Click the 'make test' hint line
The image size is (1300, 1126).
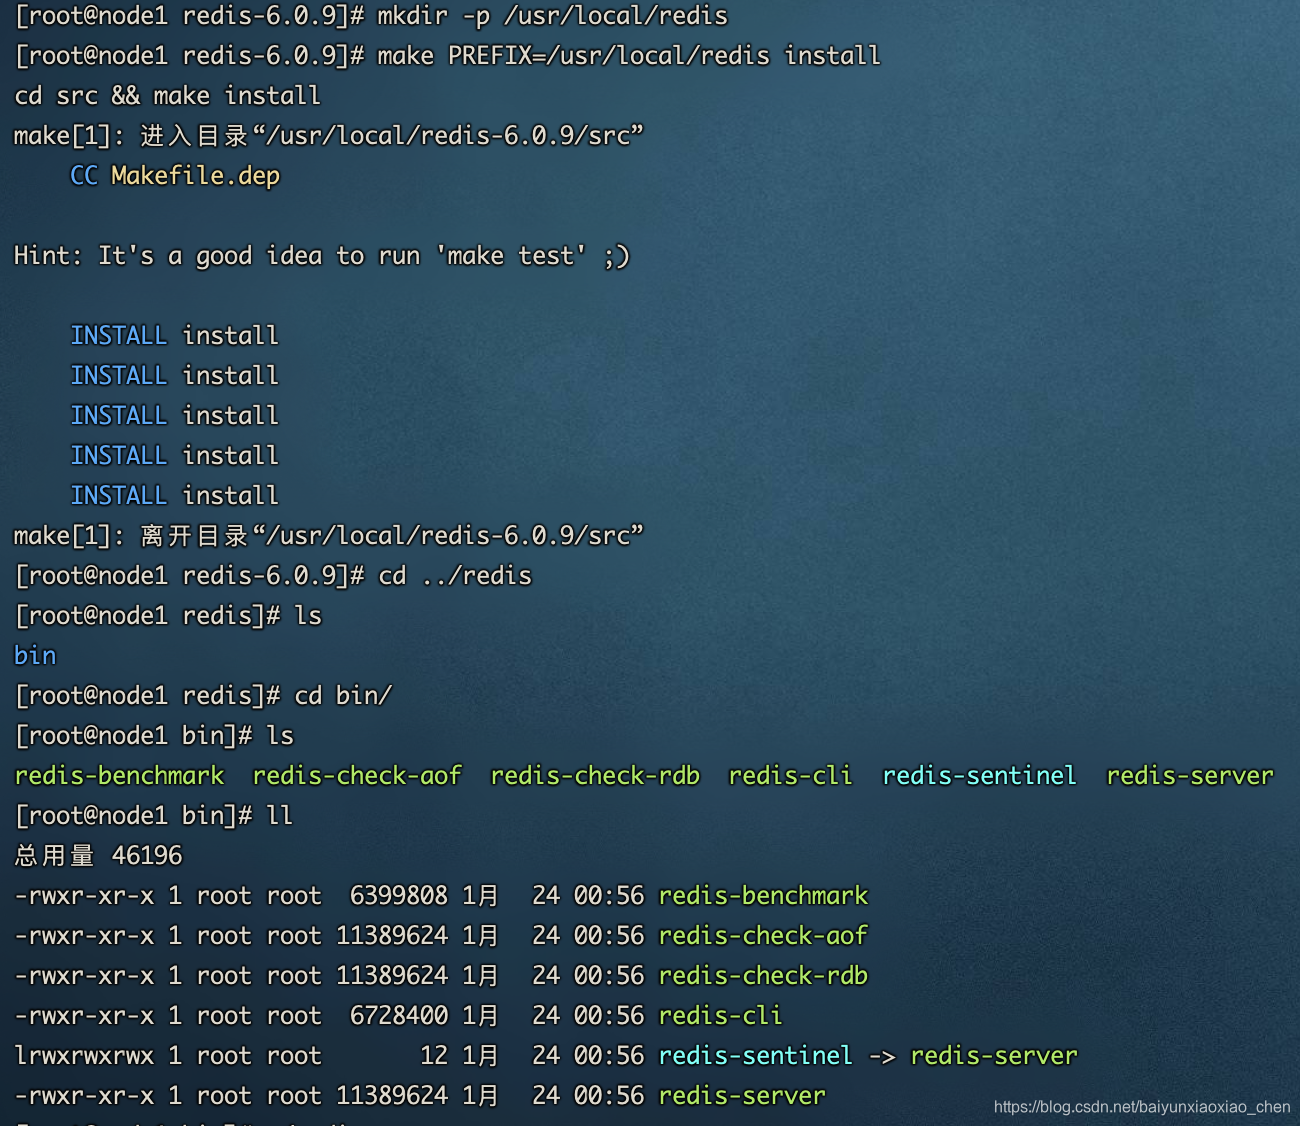click(321, 256)
